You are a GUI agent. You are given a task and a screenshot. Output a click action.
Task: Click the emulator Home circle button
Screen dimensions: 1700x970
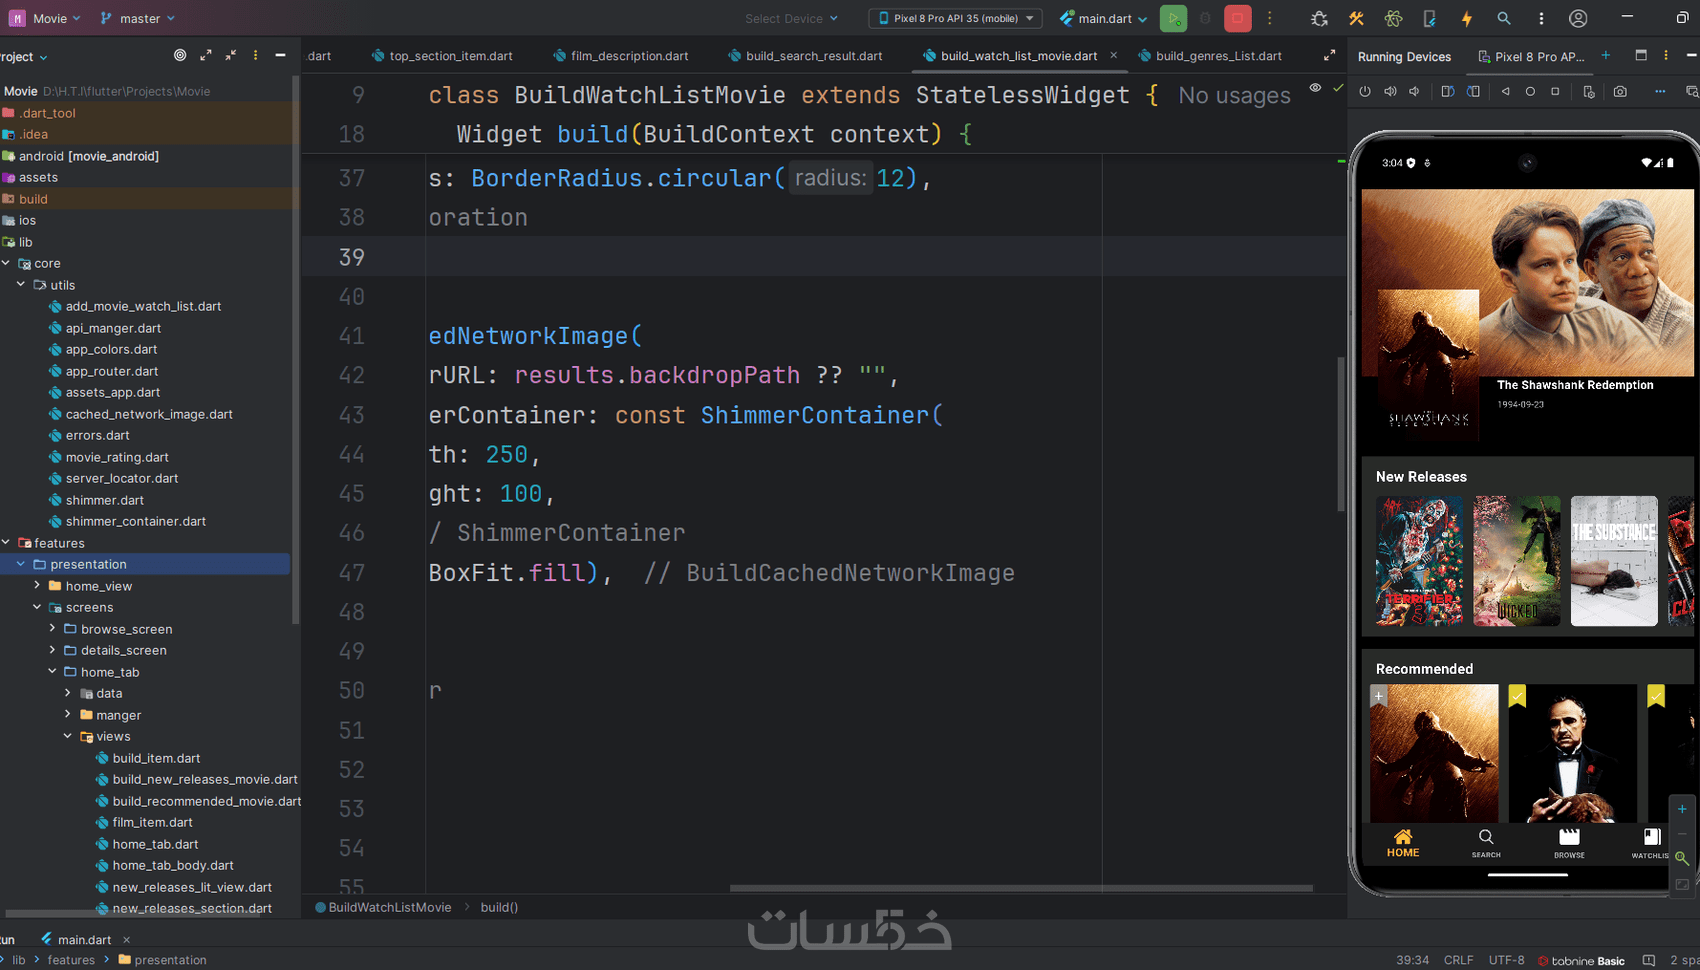pyautogui.click(x=1530, y=91)
